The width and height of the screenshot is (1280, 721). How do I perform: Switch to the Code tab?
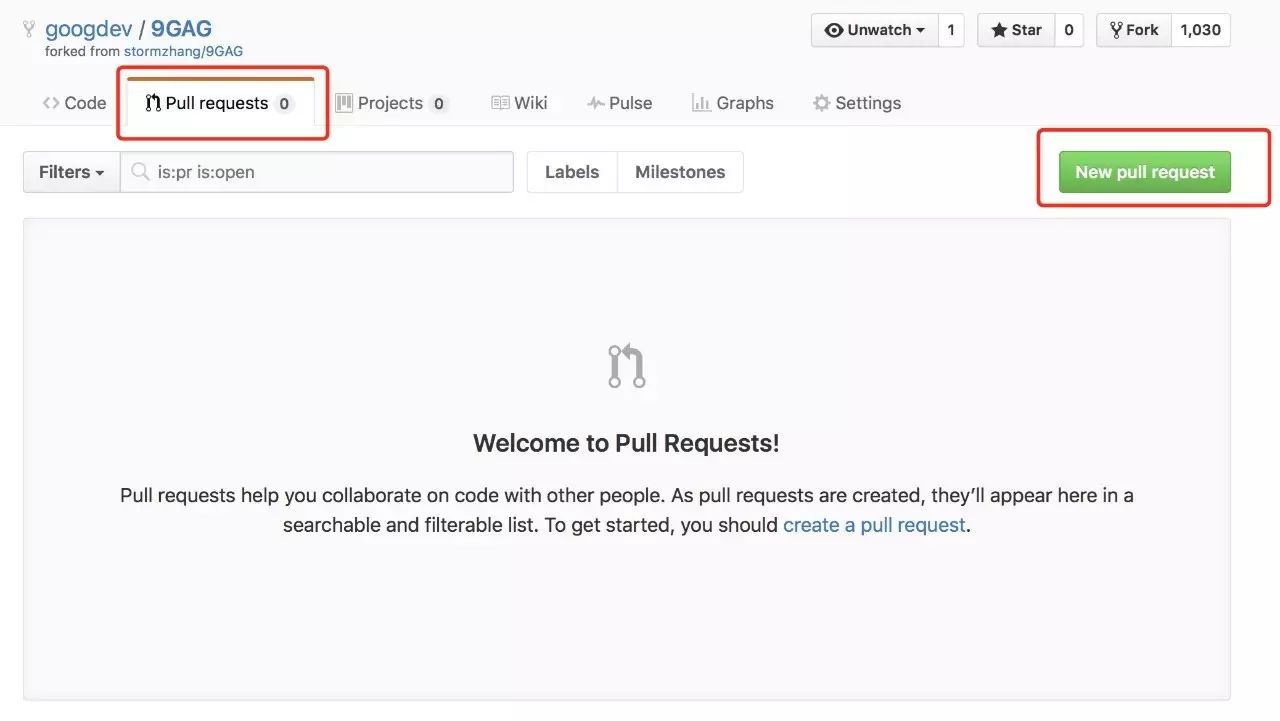[x=74, y=103]
